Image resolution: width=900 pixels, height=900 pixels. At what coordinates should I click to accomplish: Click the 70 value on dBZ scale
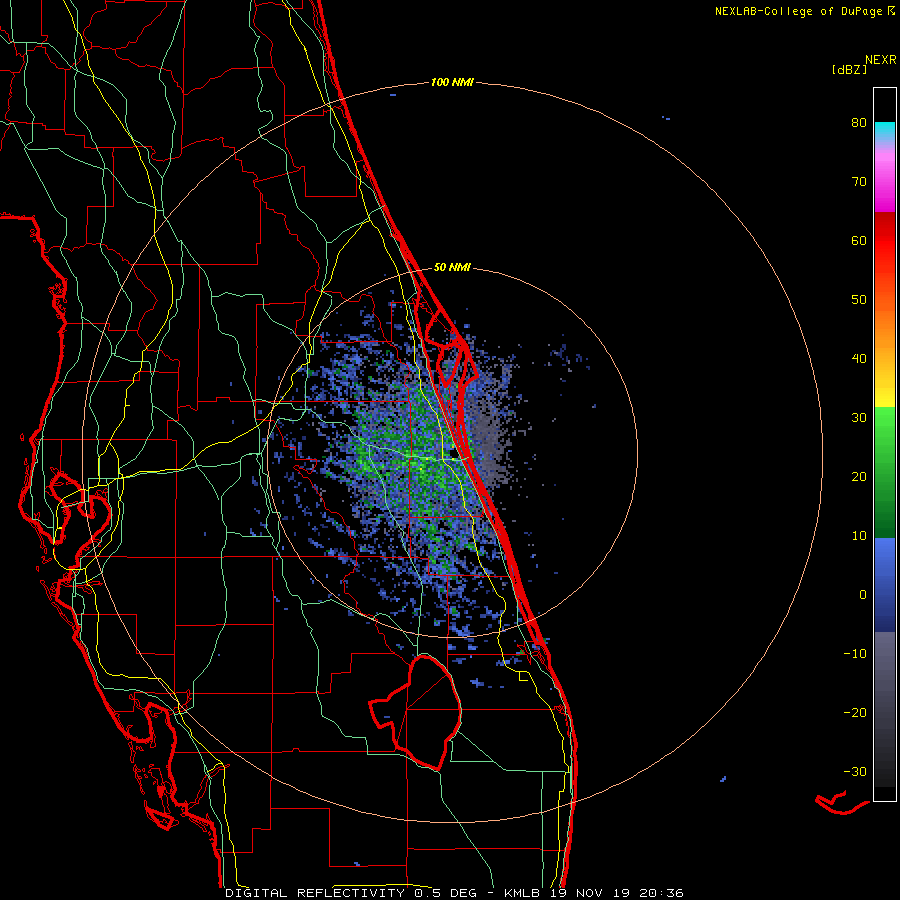point(859,182)
